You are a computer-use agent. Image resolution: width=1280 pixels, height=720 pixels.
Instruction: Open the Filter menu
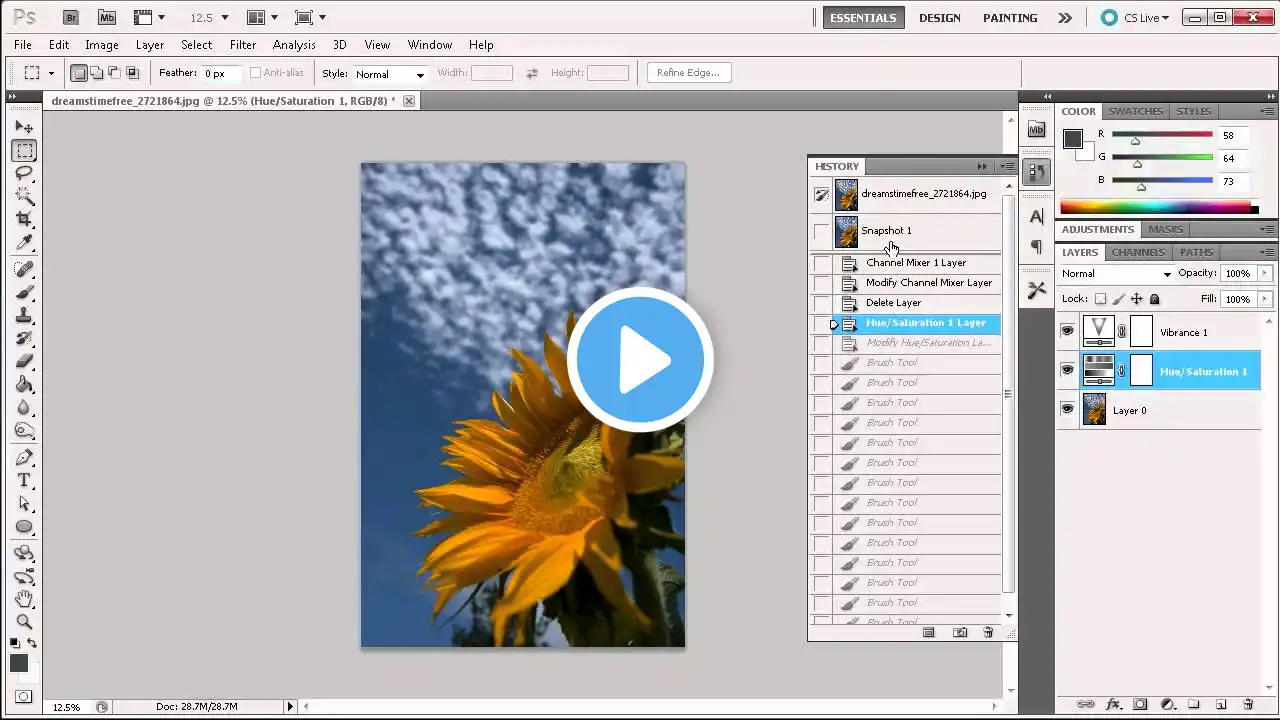coord(243,45)
